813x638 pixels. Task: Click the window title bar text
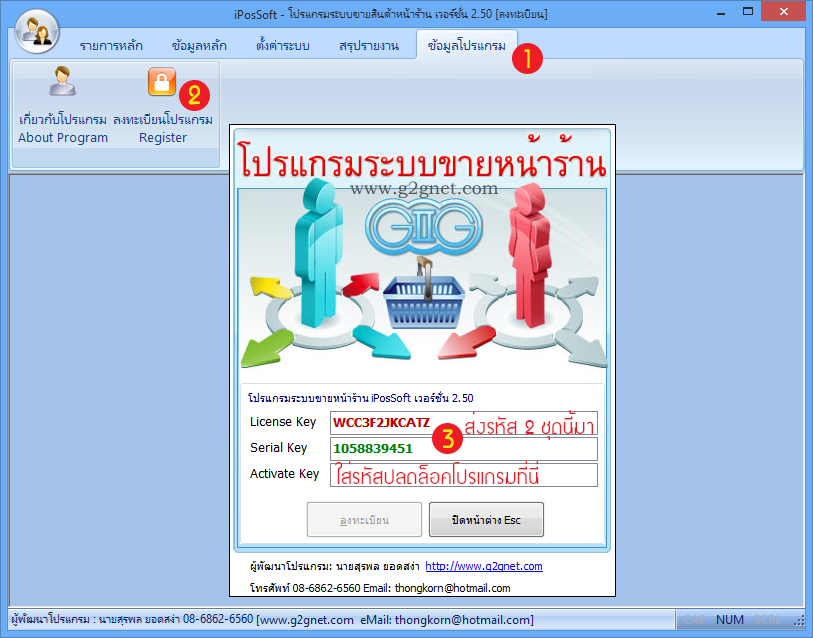click(x=390, y=13)
